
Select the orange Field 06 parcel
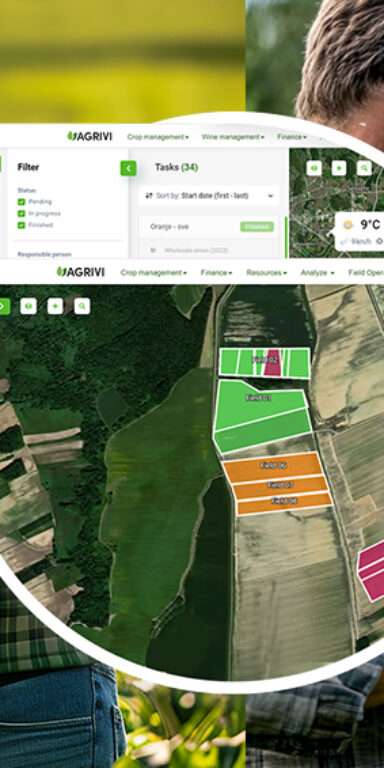(x=272, y=465)
